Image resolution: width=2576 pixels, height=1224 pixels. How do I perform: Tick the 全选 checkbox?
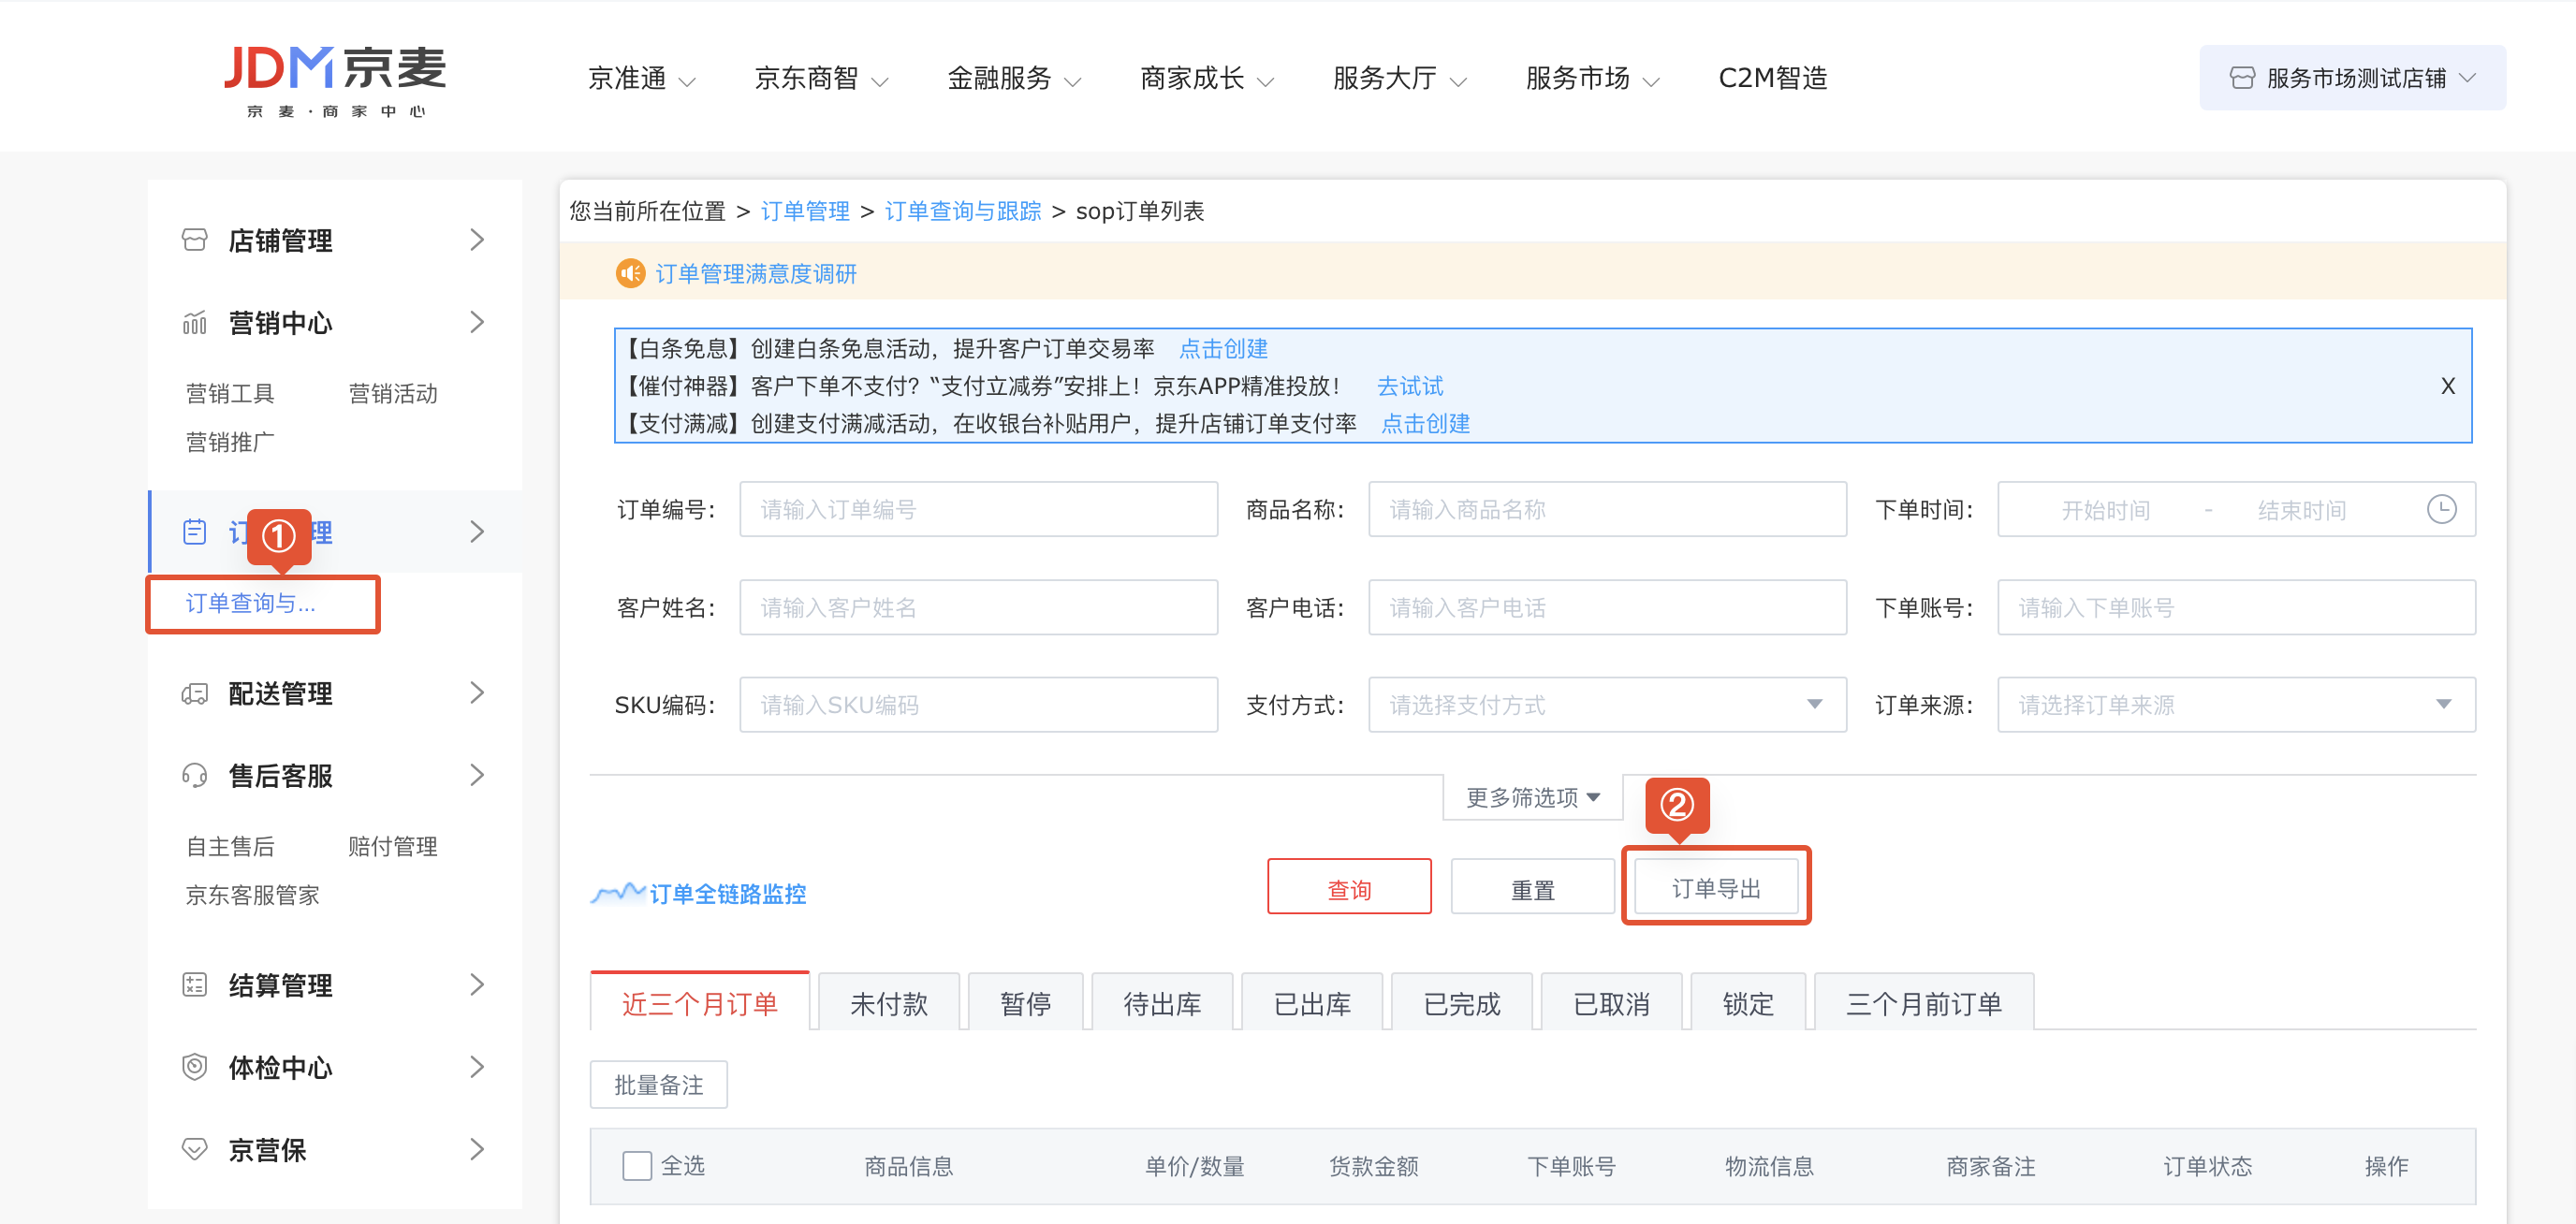click(637, 1165)
